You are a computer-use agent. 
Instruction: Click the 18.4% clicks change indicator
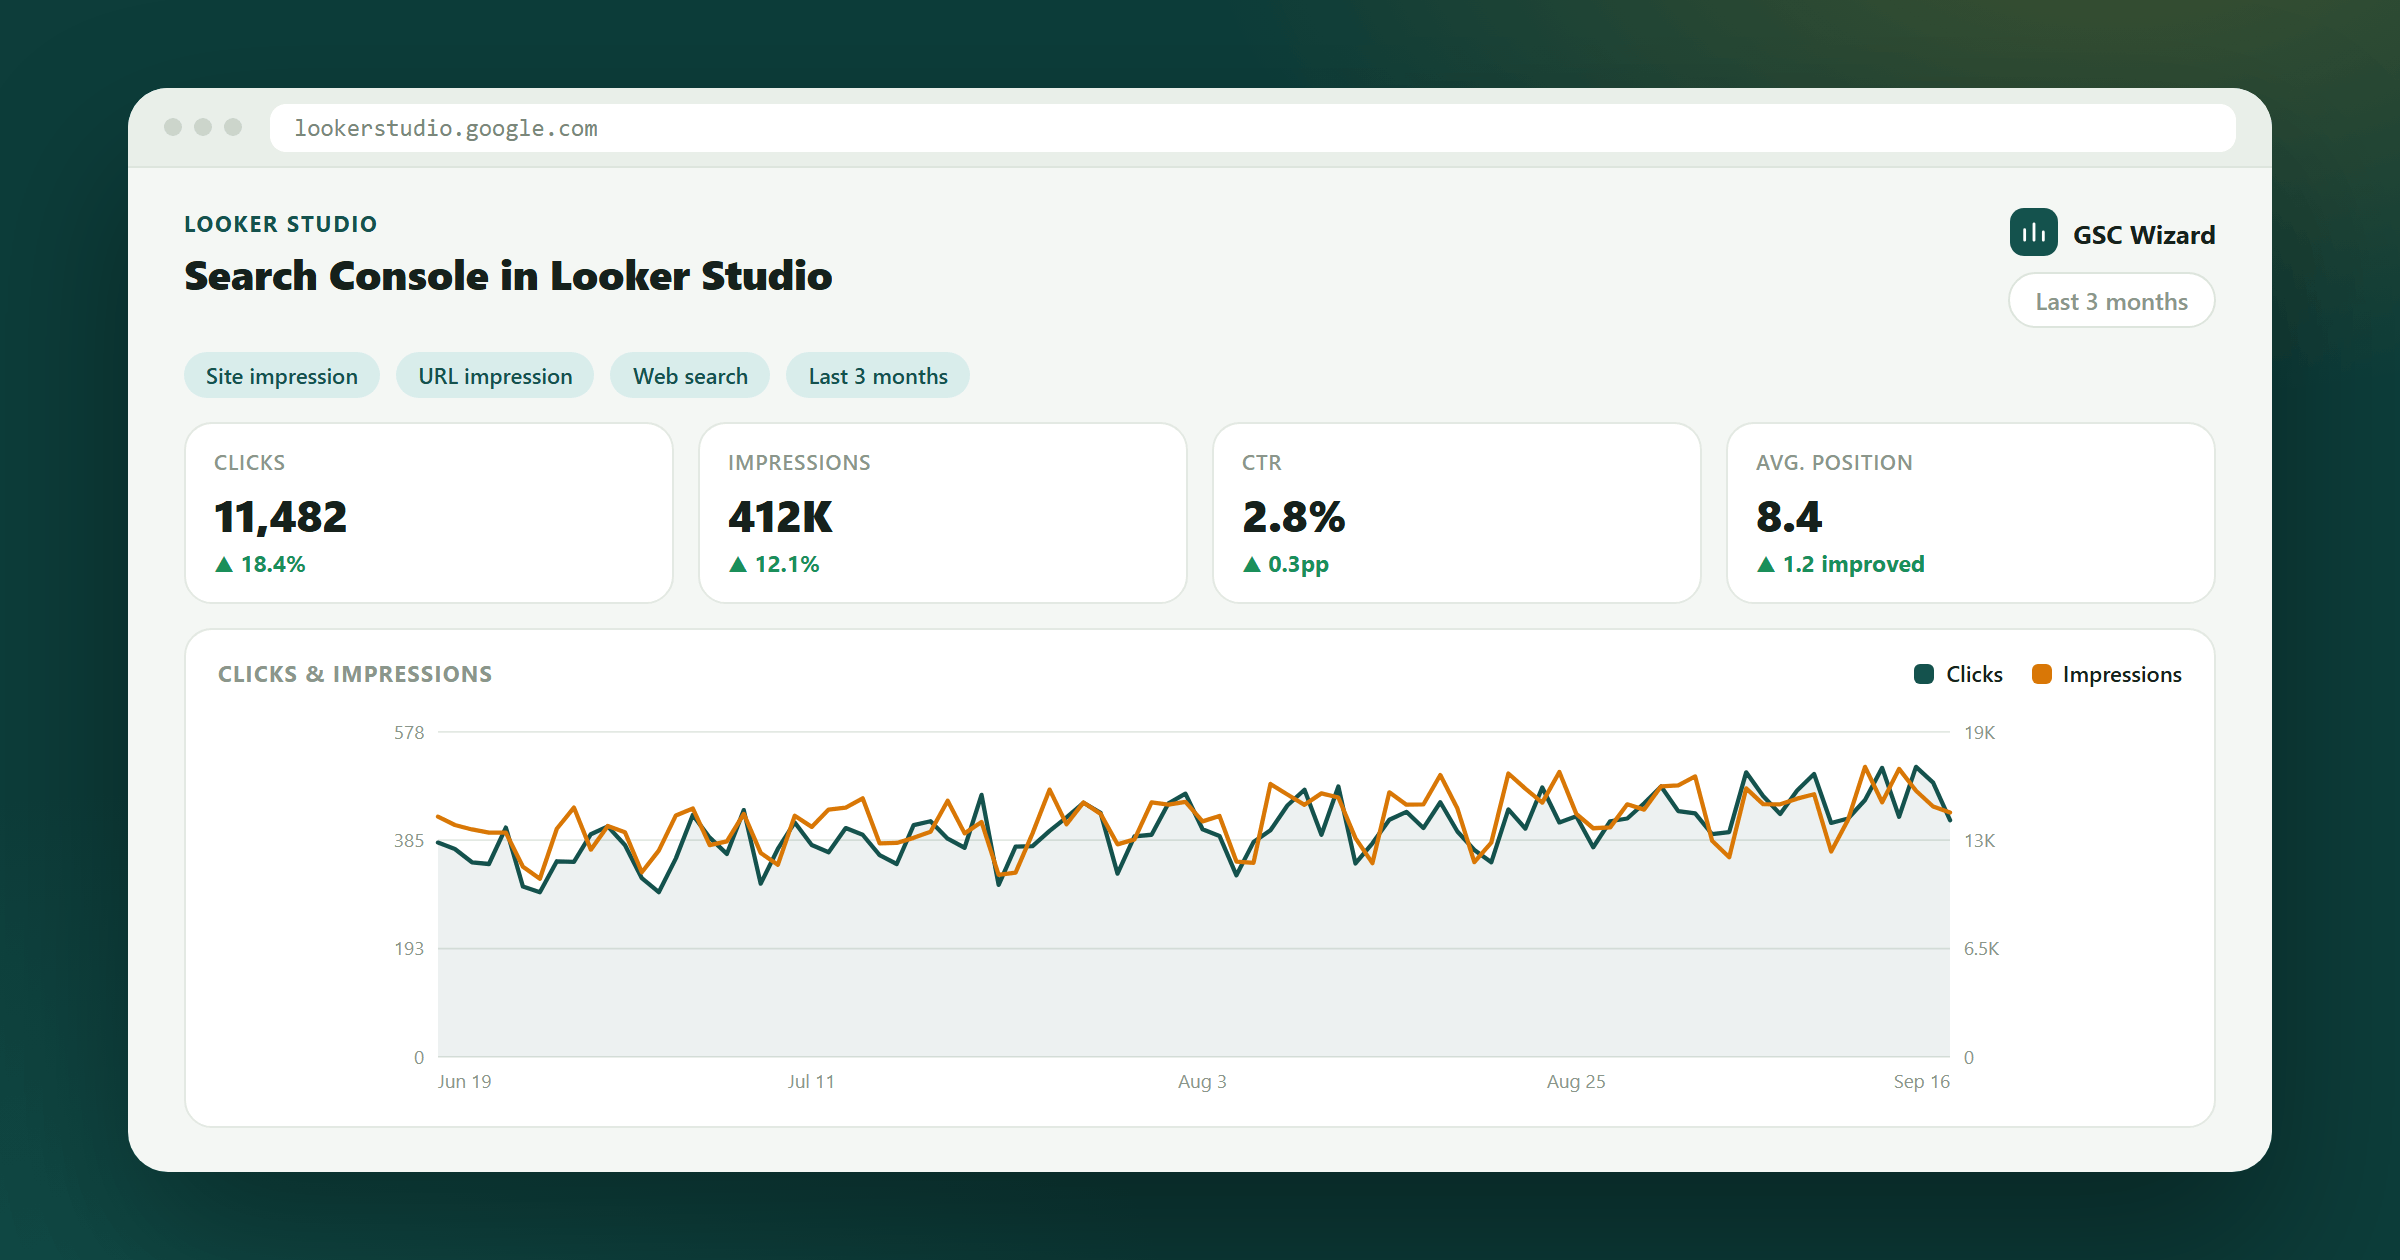(x=260, y=564)
